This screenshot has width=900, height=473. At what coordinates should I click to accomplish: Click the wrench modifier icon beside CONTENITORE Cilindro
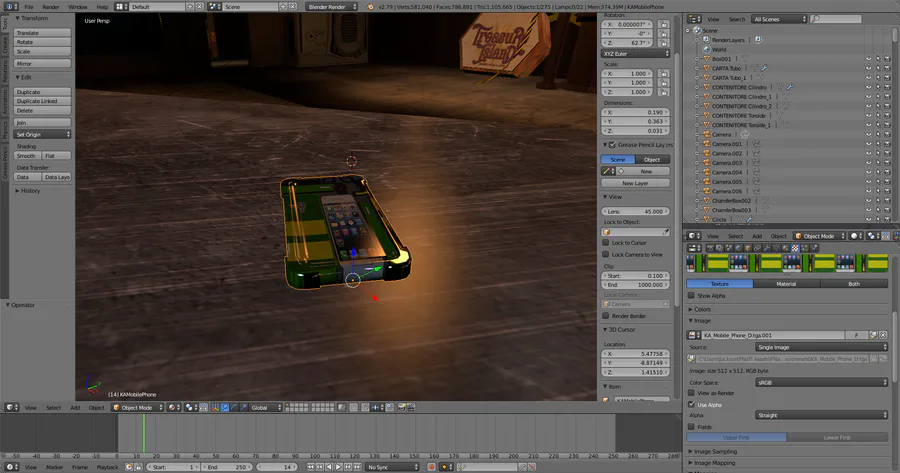point(790,87)
